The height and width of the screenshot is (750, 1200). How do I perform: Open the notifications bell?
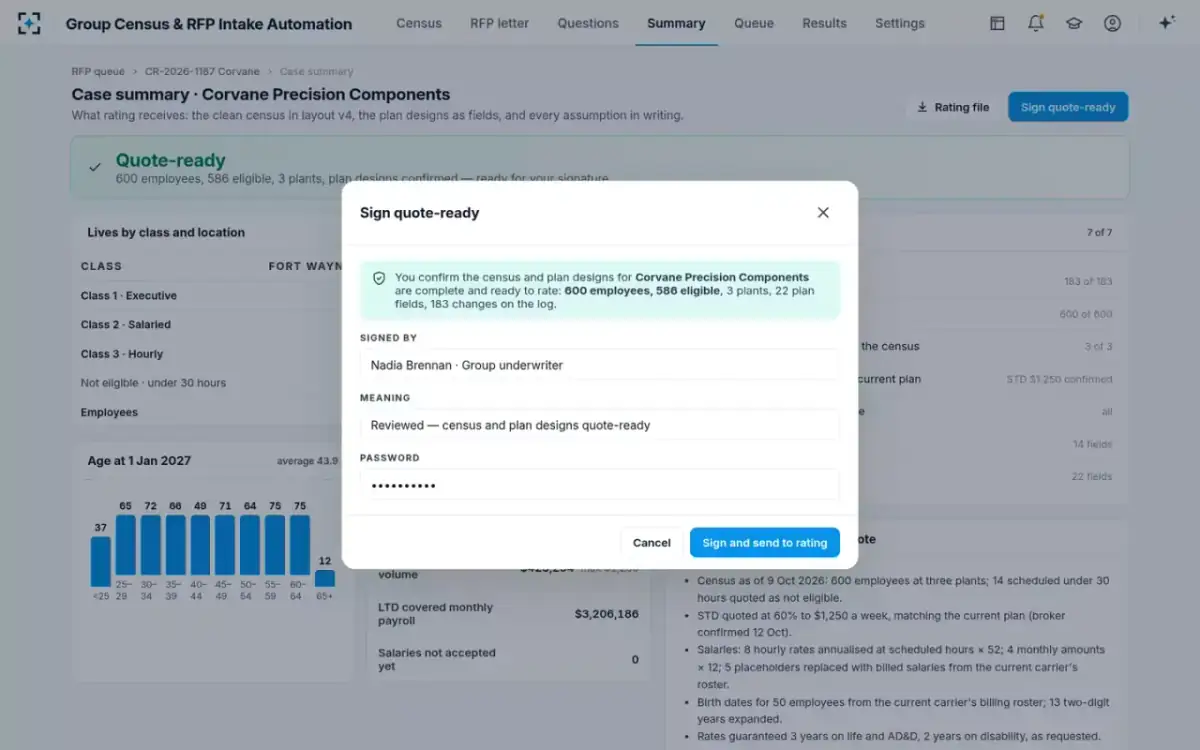pos(1036,23)
